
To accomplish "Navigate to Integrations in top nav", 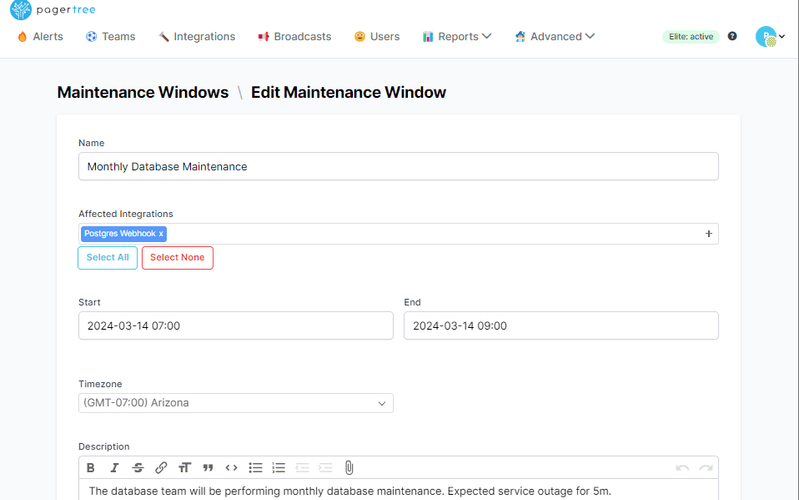I will pyautogui.click(x=196, y=36).
